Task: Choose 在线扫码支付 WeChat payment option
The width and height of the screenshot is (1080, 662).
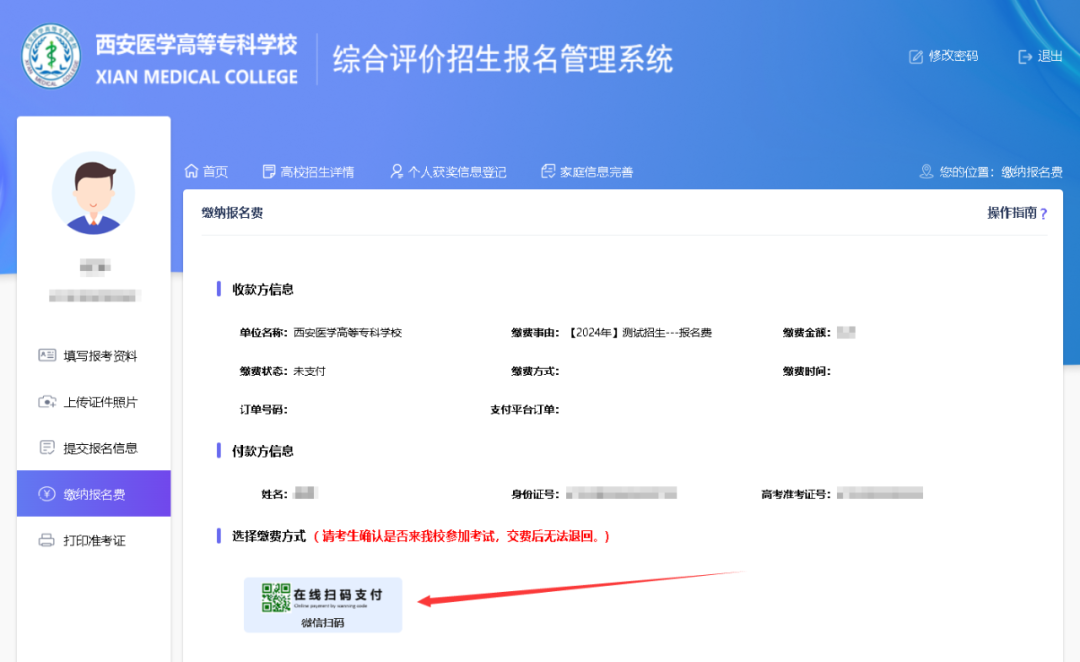Action: (323, 604)
